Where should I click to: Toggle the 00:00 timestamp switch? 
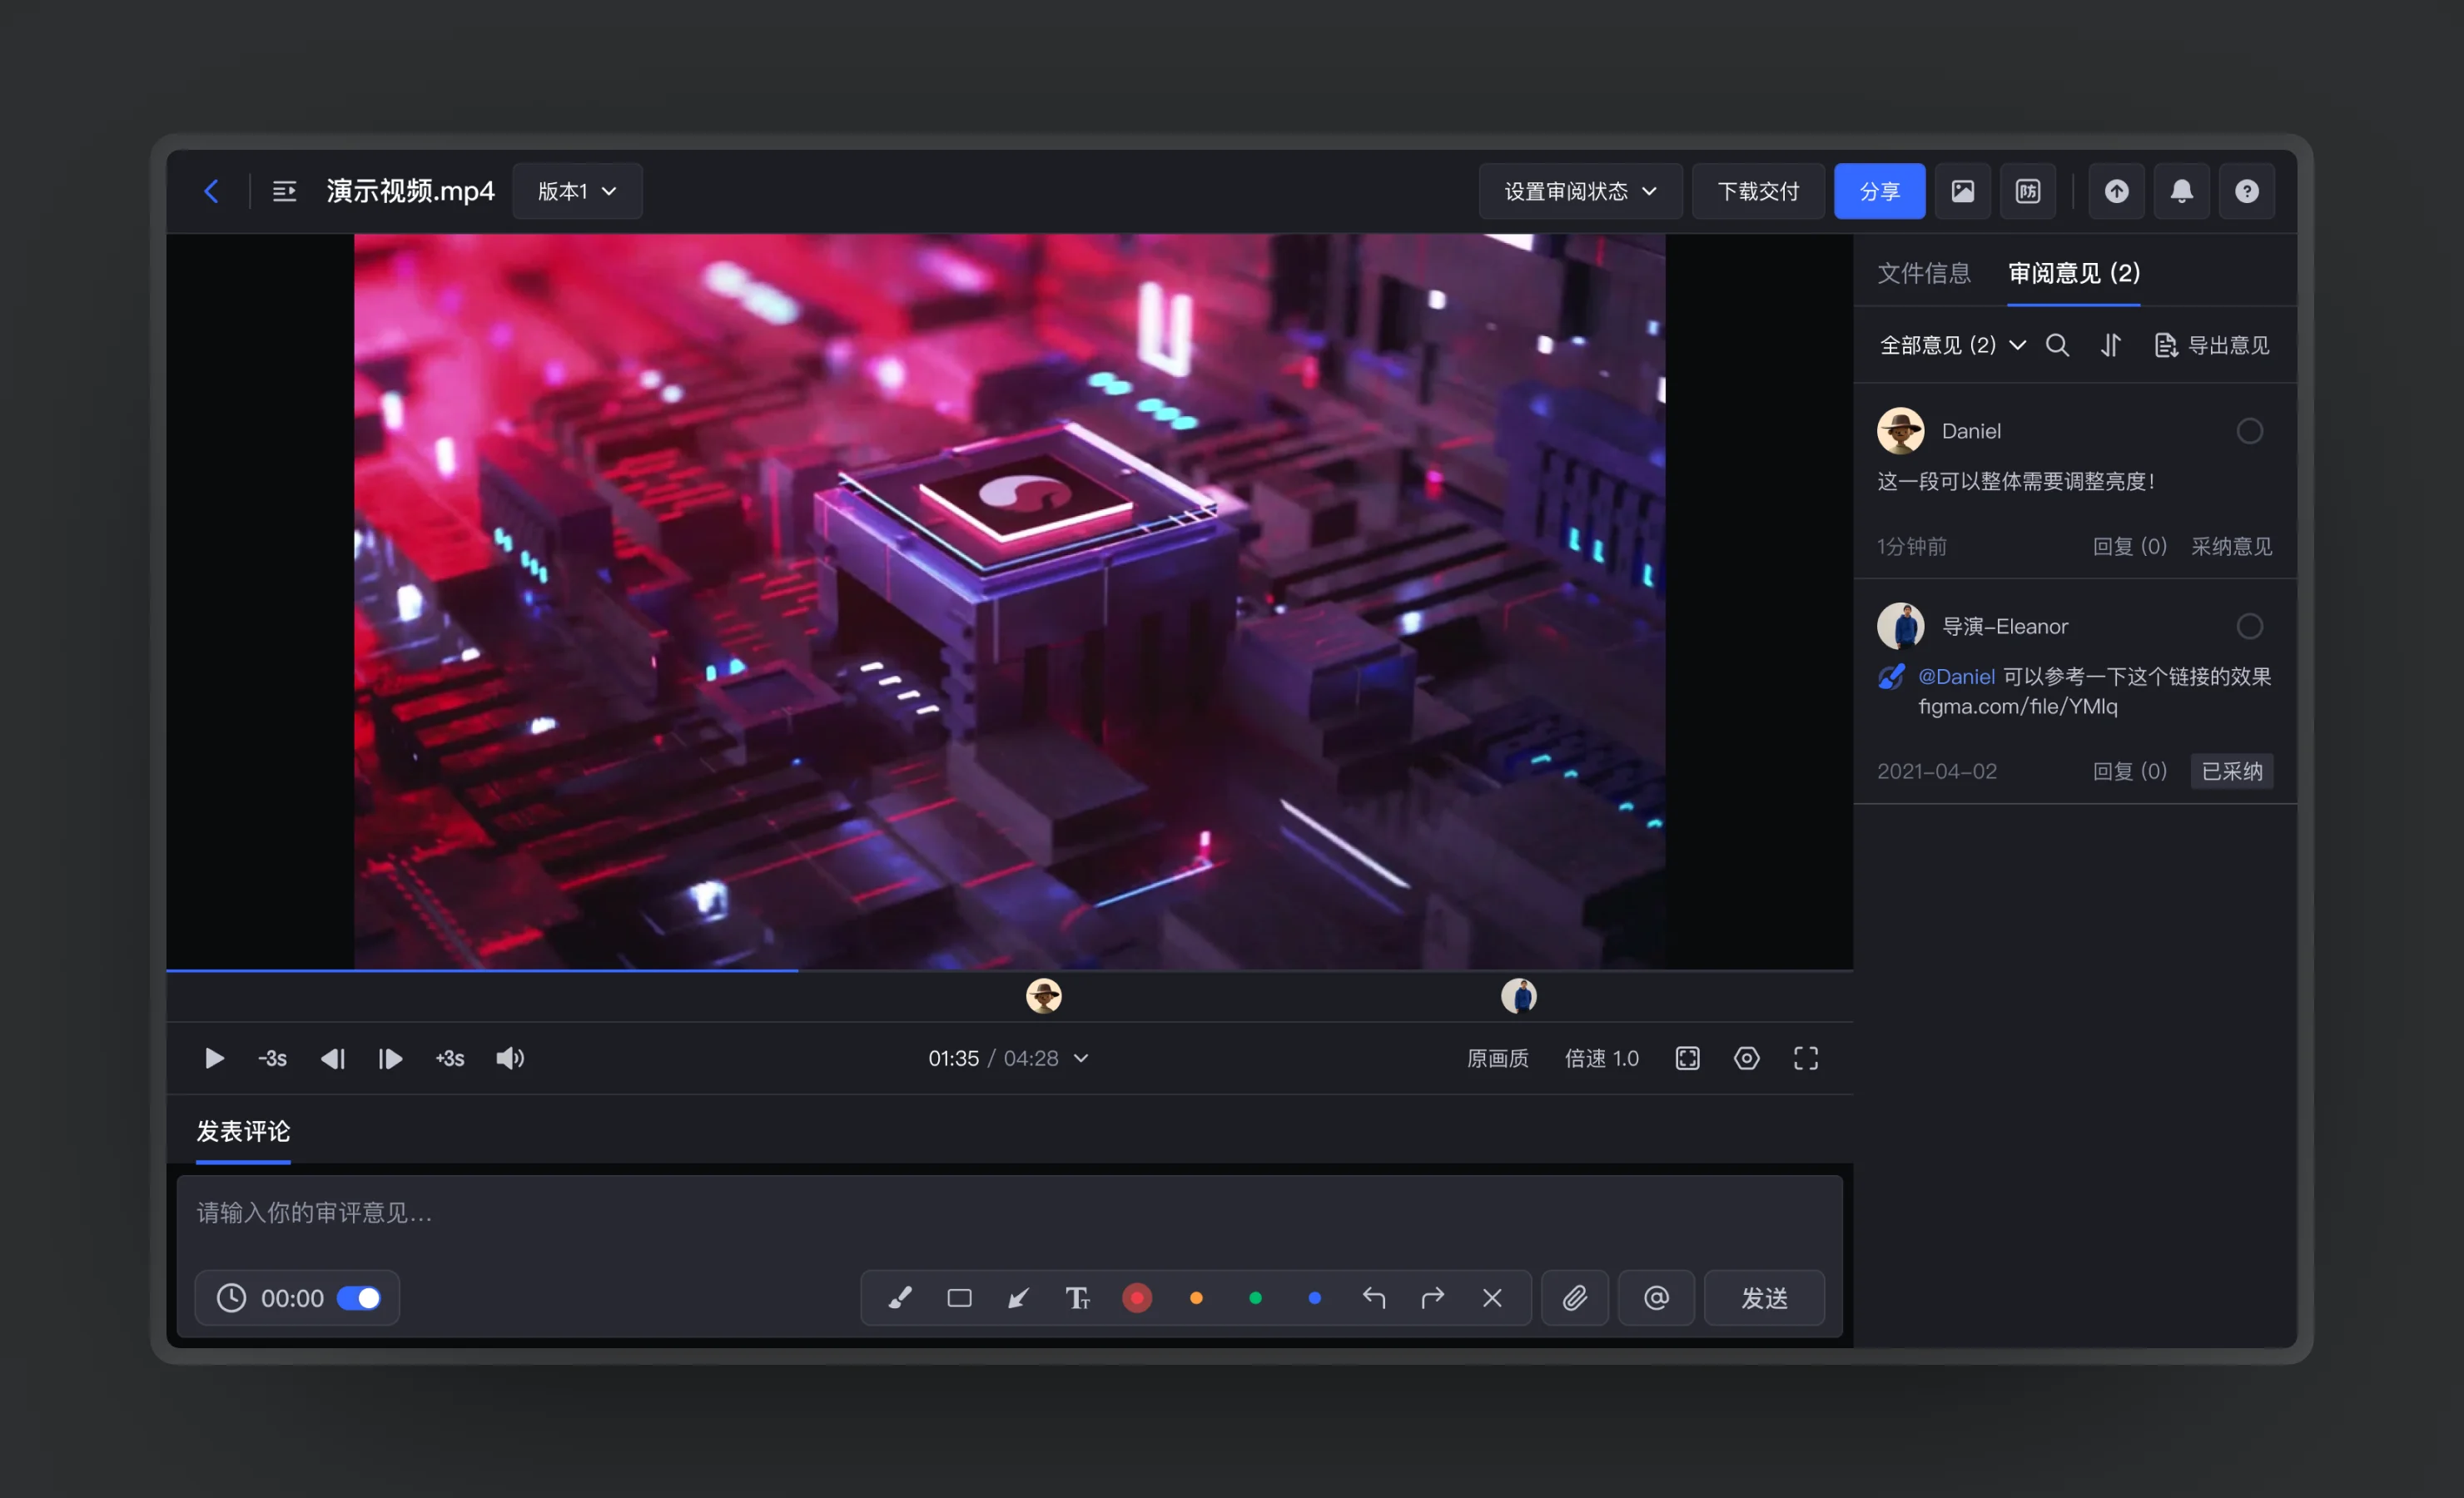click(359, 1297)
